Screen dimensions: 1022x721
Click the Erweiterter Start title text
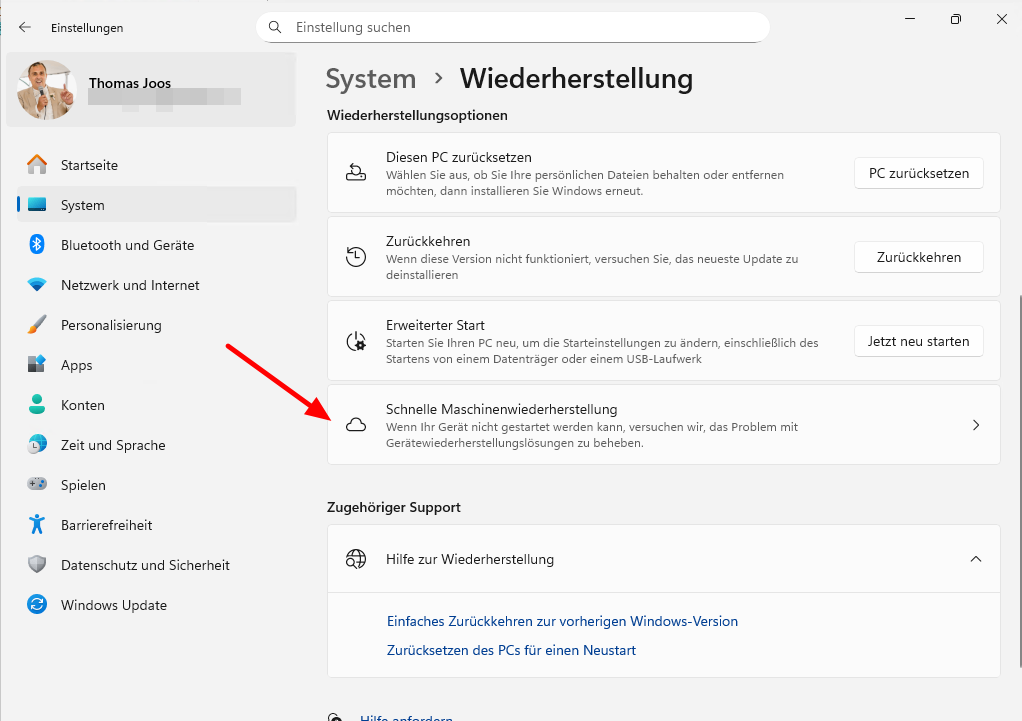pyautogui.click(x=435, y=325)
